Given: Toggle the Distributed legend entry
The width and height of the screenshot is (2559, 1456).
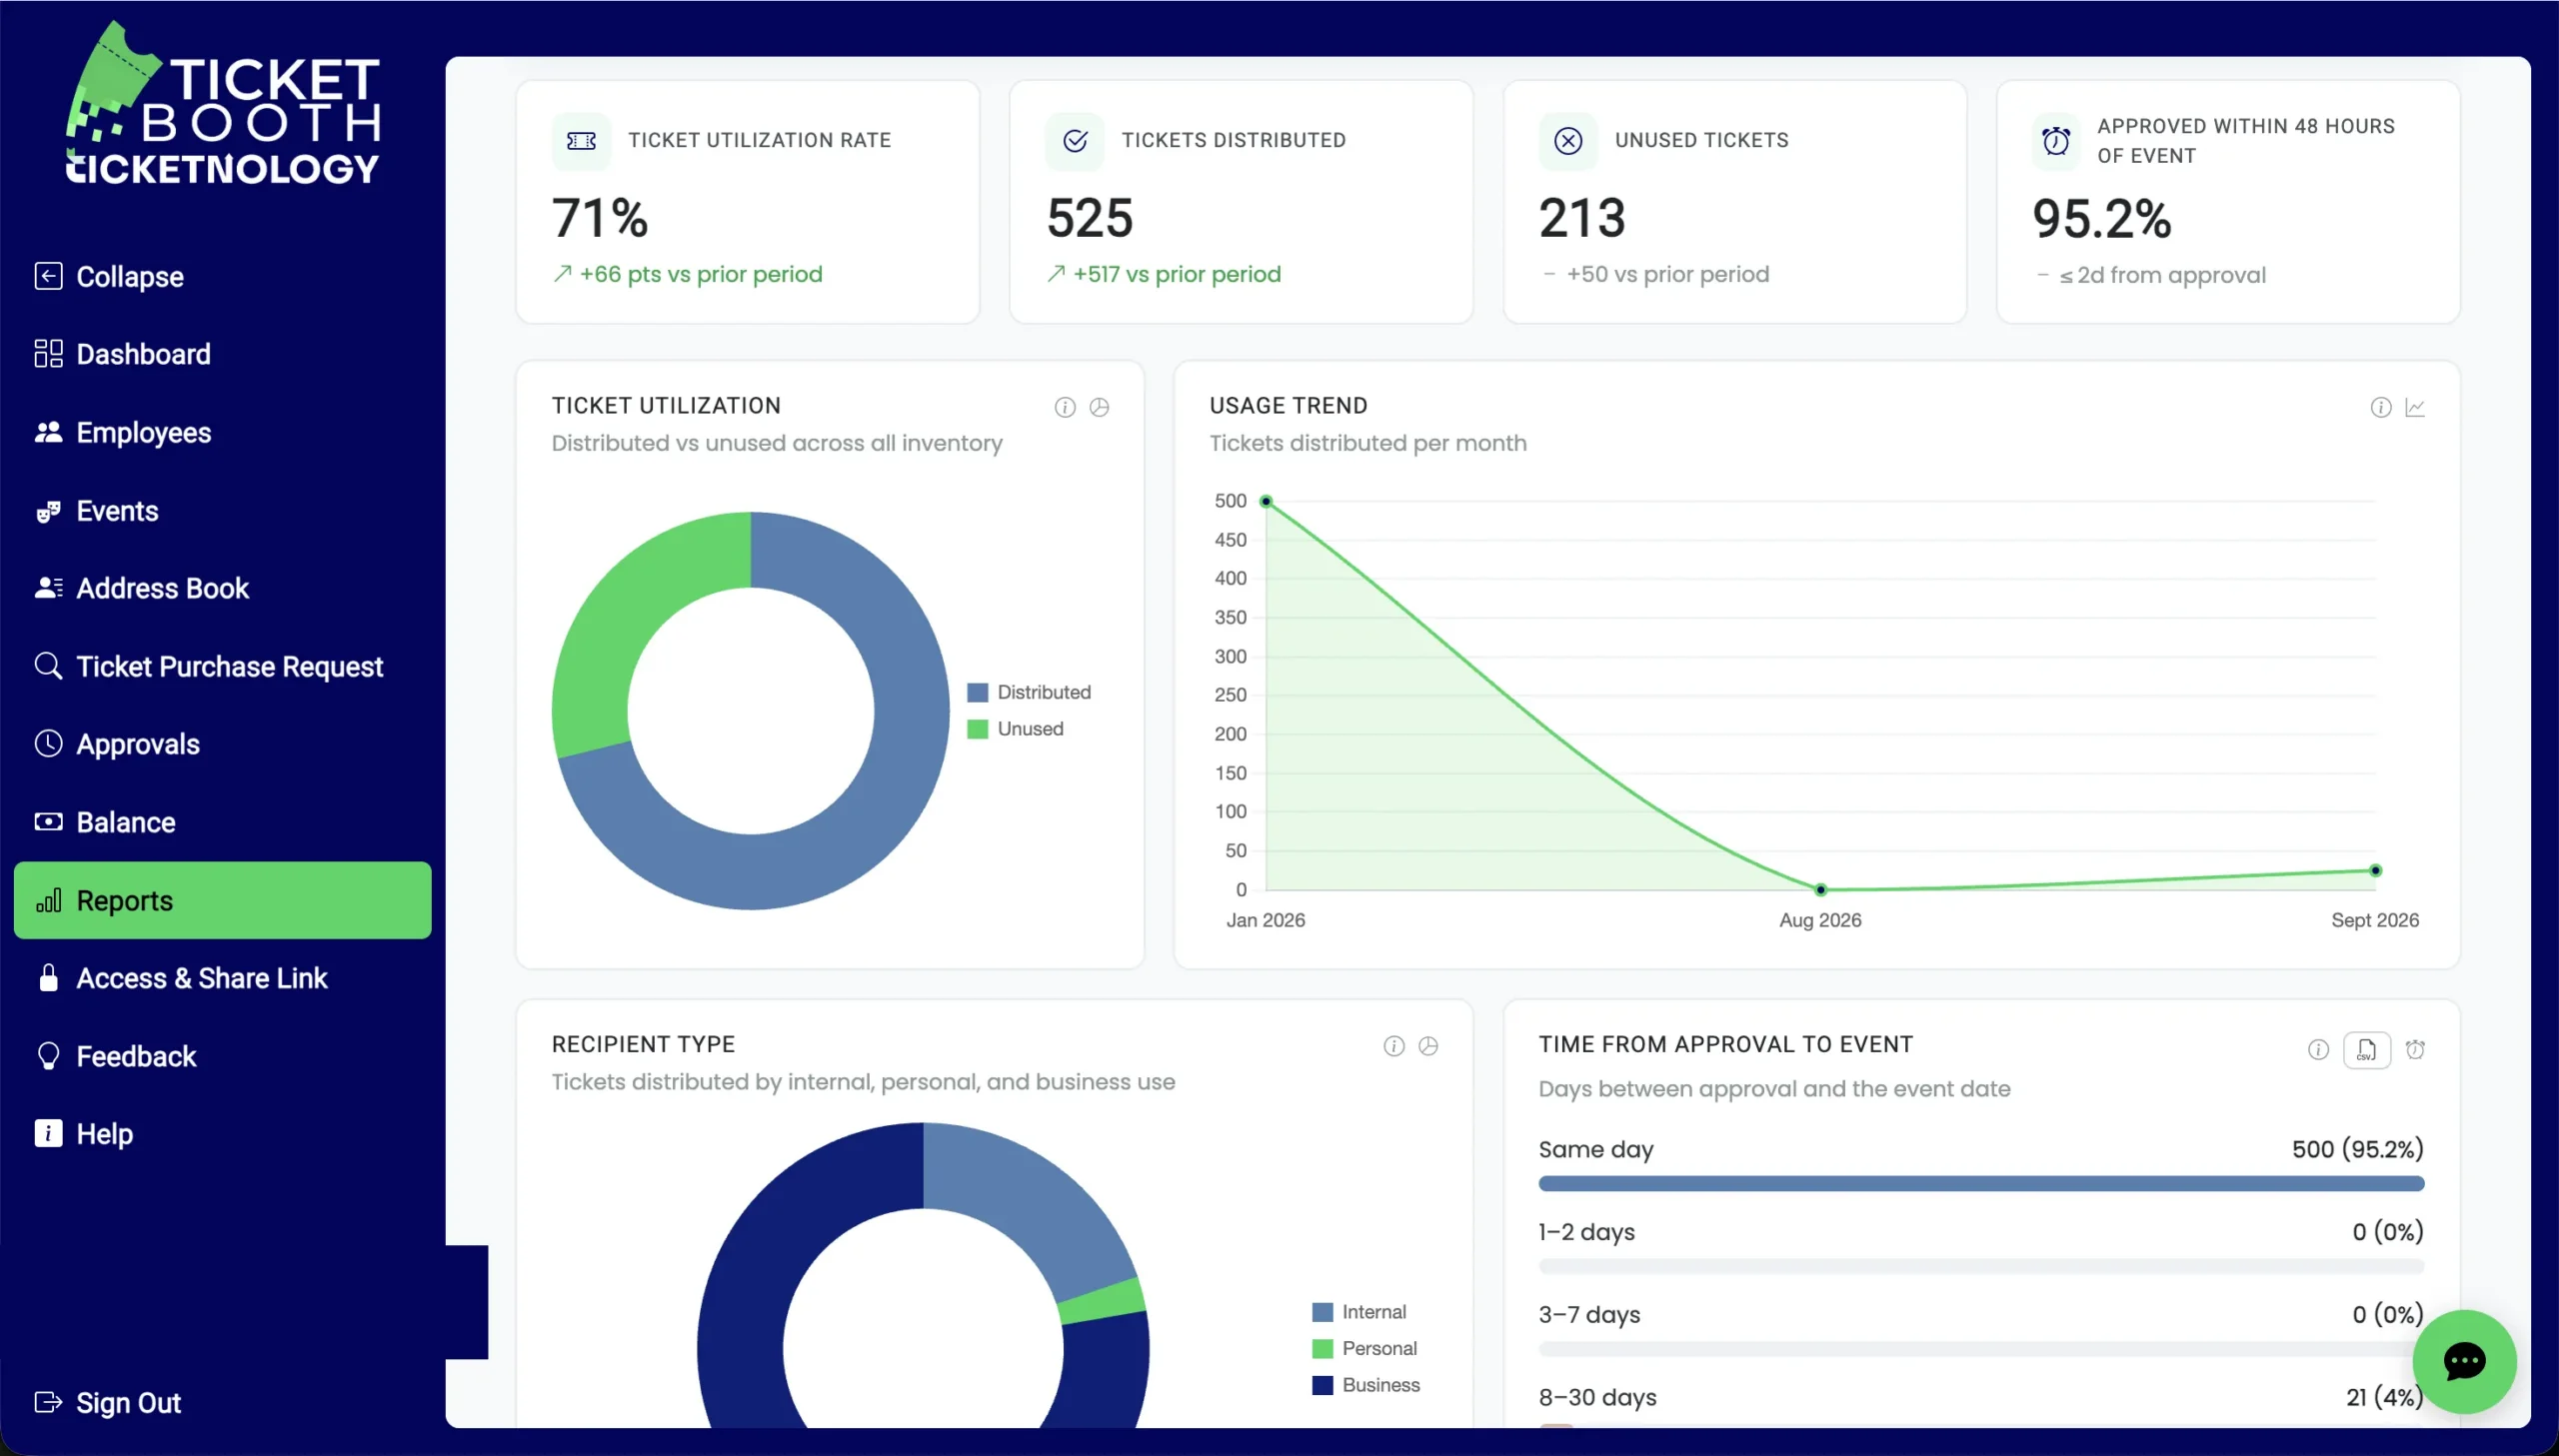Looking at the screenshot, I should click(x=1029, y=692).
